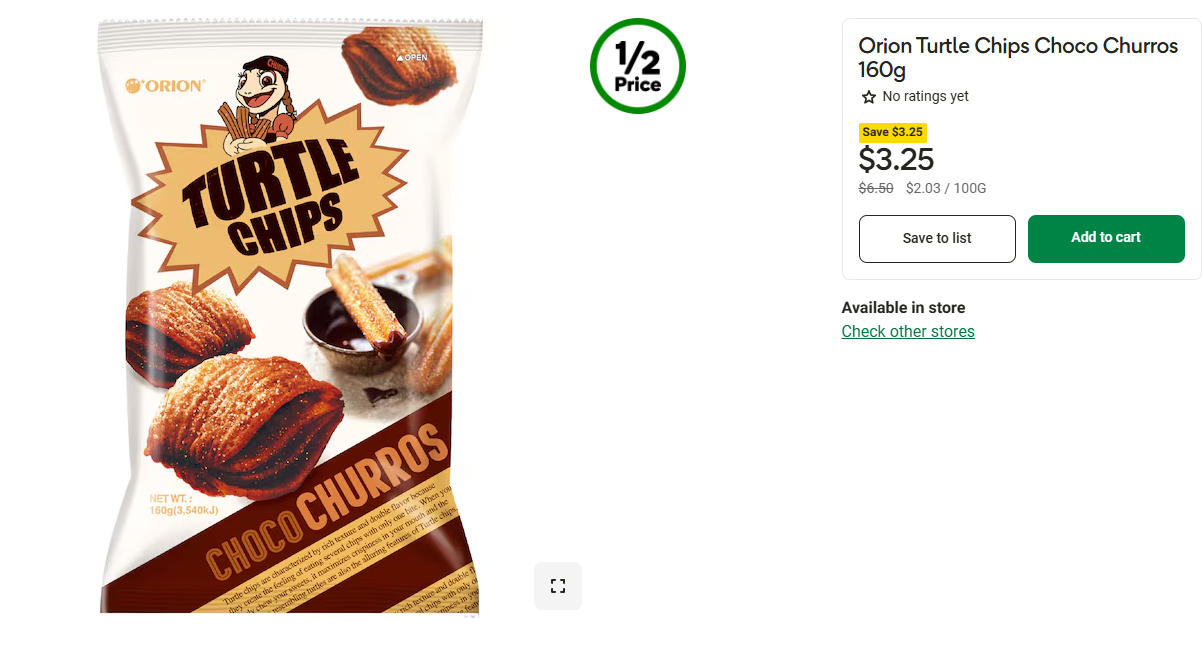Click the Turtle Chips starburst logo
This screenshot has width=1202, height=649.
click(270, 195)
